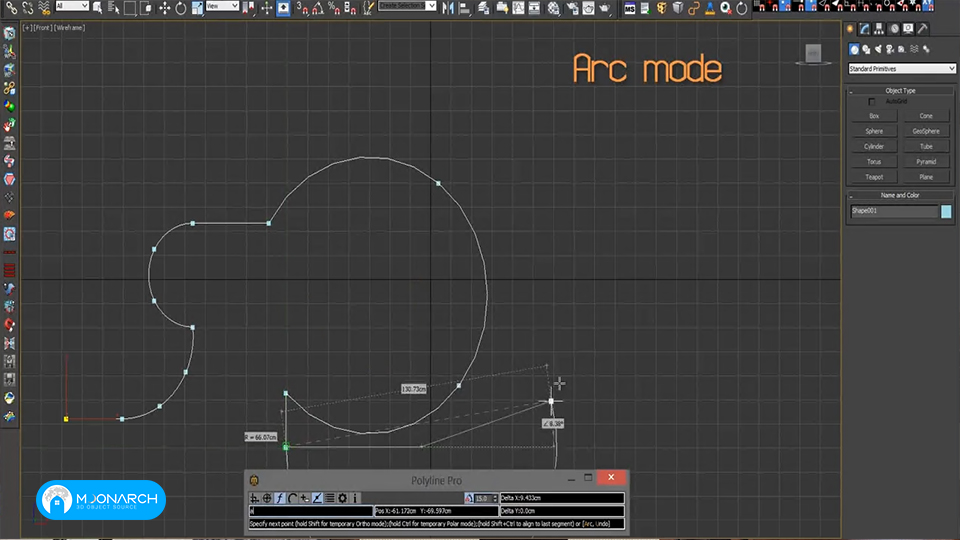Activate the Select and Scale tool
Screen dimensions: 960x540
click(x=197, y=8)
